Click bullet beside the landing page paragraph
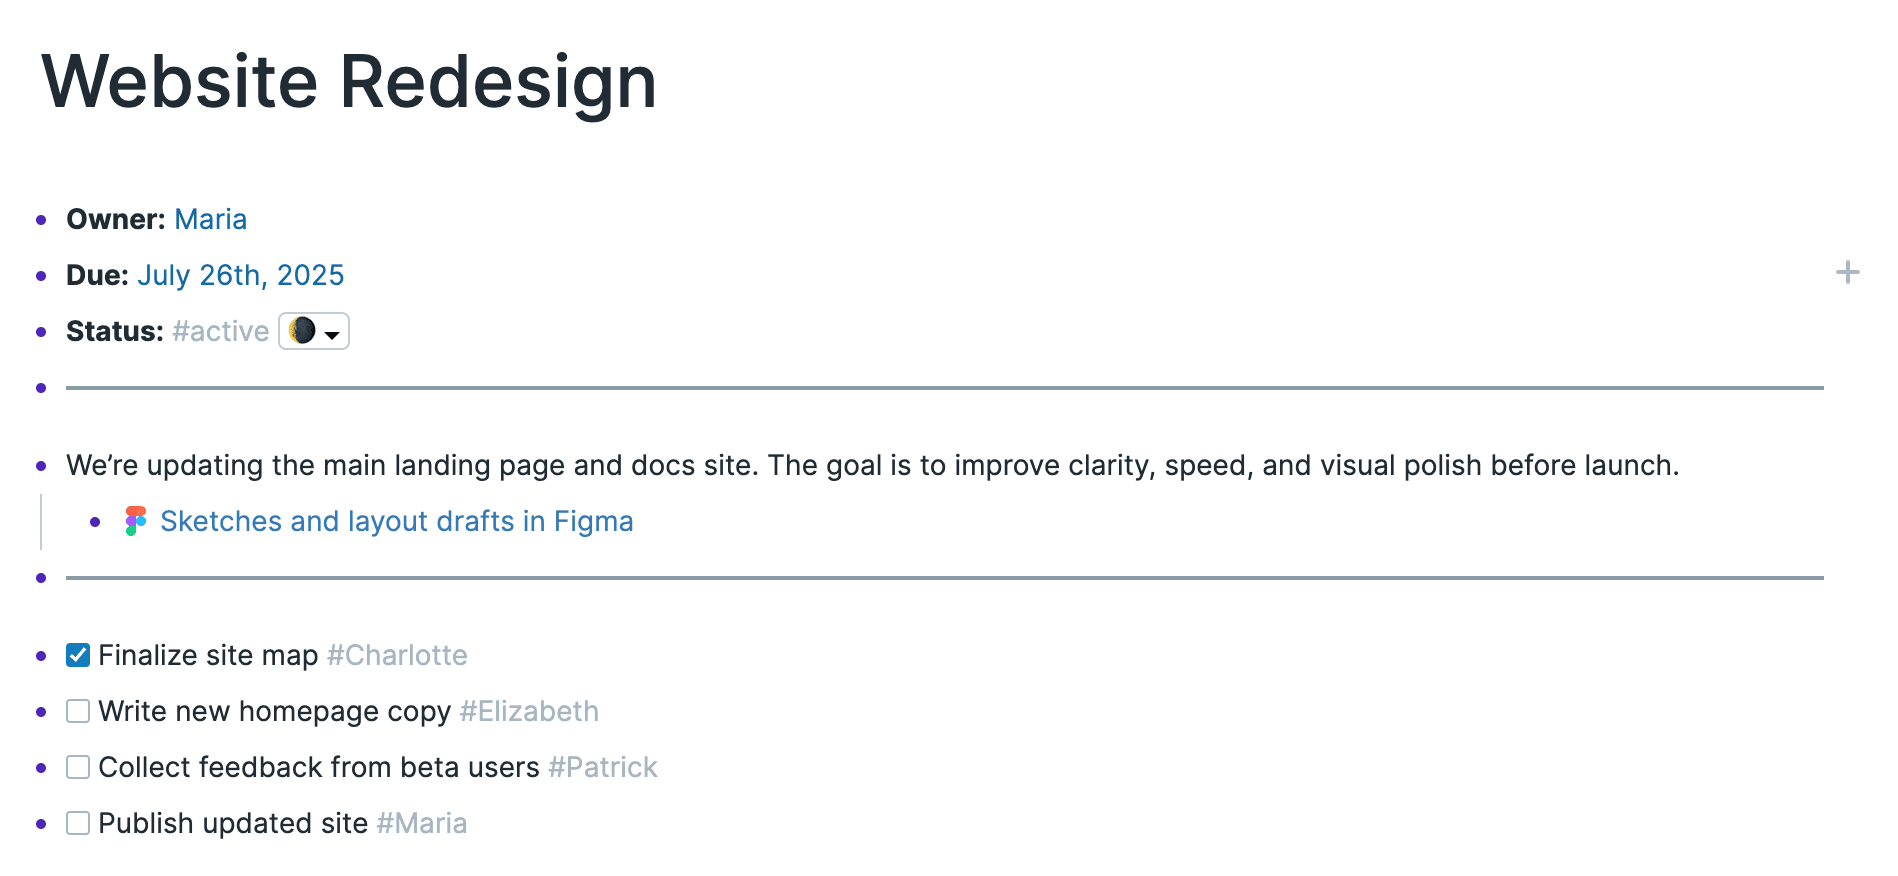1898x876 pixels. point(41,466)
